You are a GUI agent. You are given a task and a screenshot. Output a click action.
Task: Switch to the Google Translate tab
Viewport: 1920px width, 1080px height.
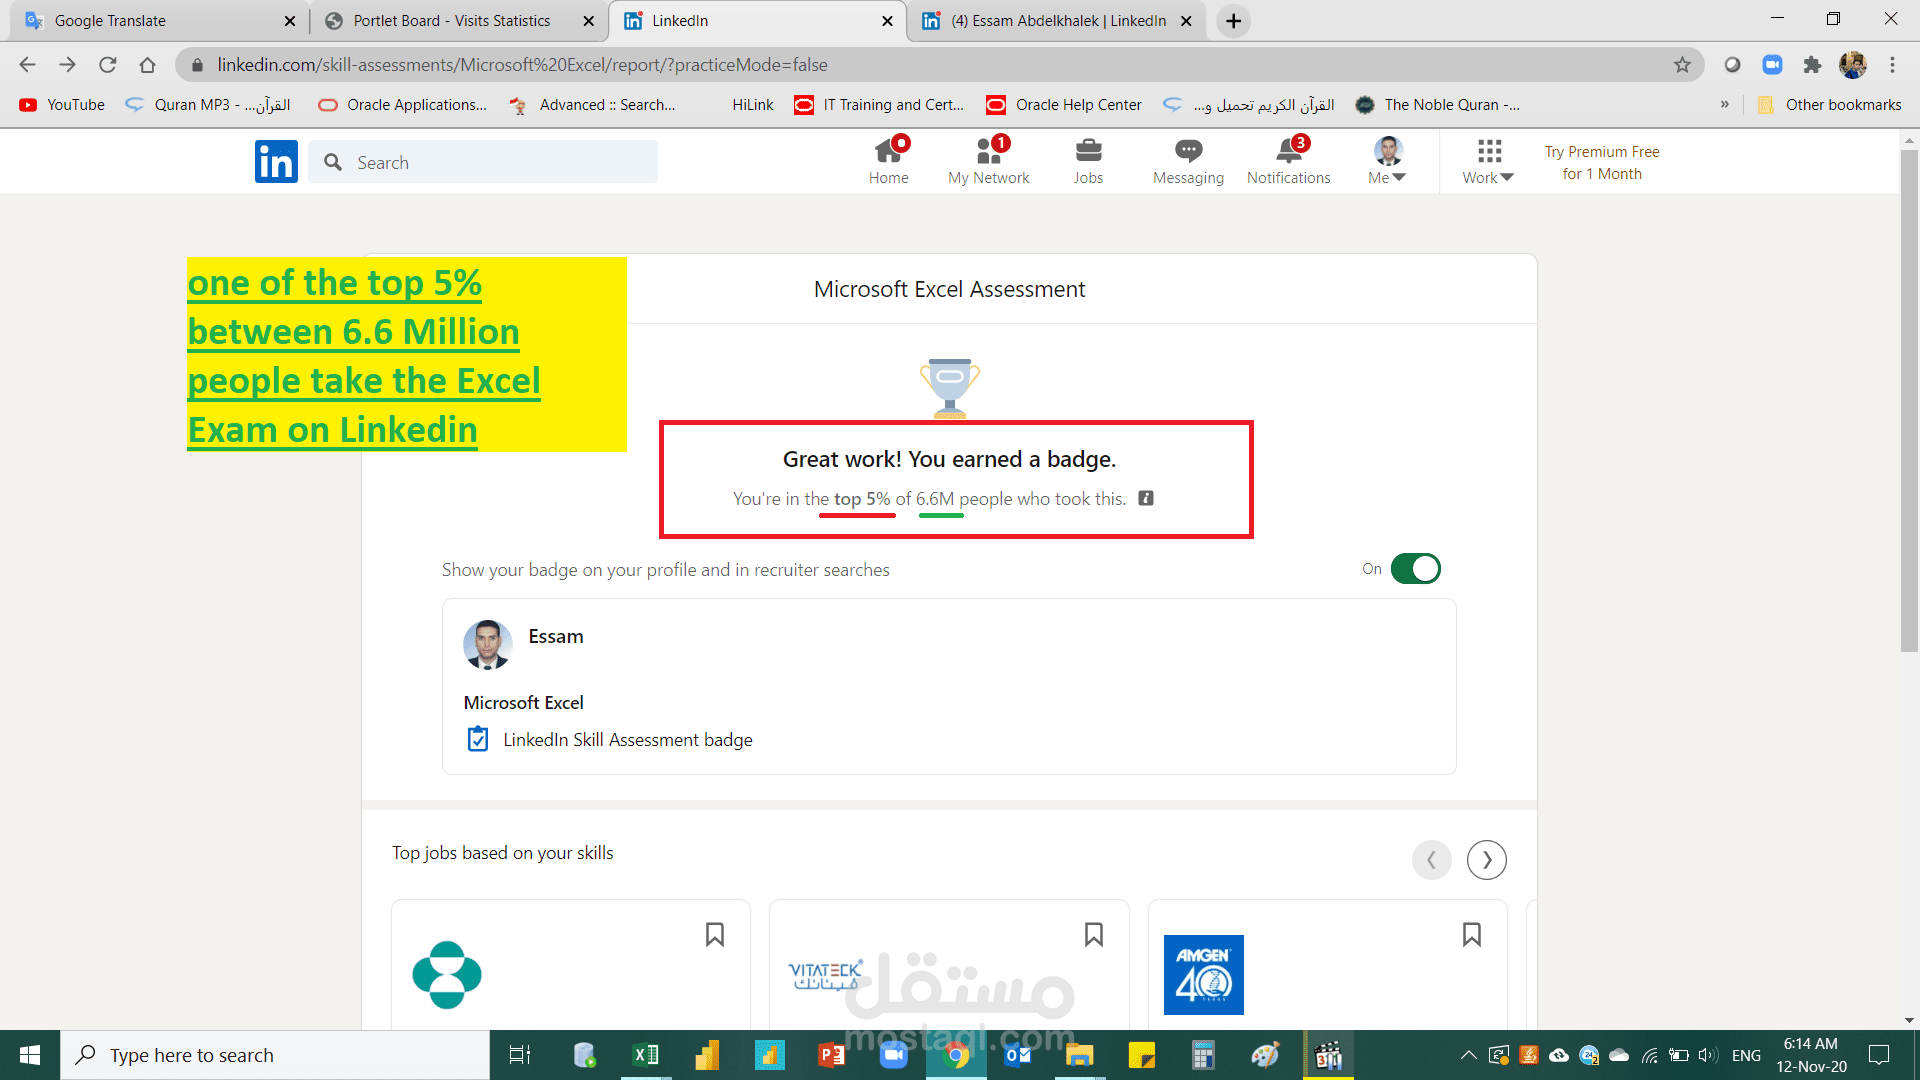pos(150,20)
